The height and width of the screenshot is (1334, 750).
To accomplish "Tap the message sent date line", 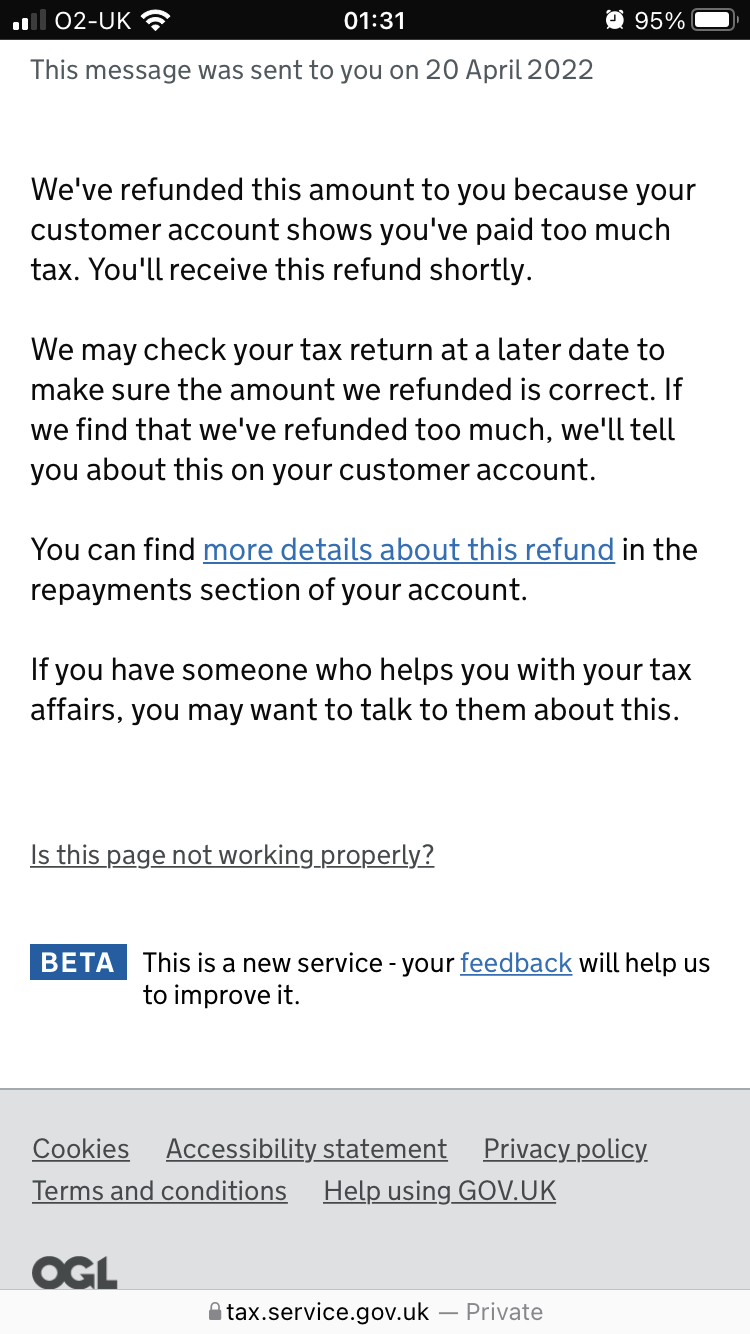I will coord(312,69).
